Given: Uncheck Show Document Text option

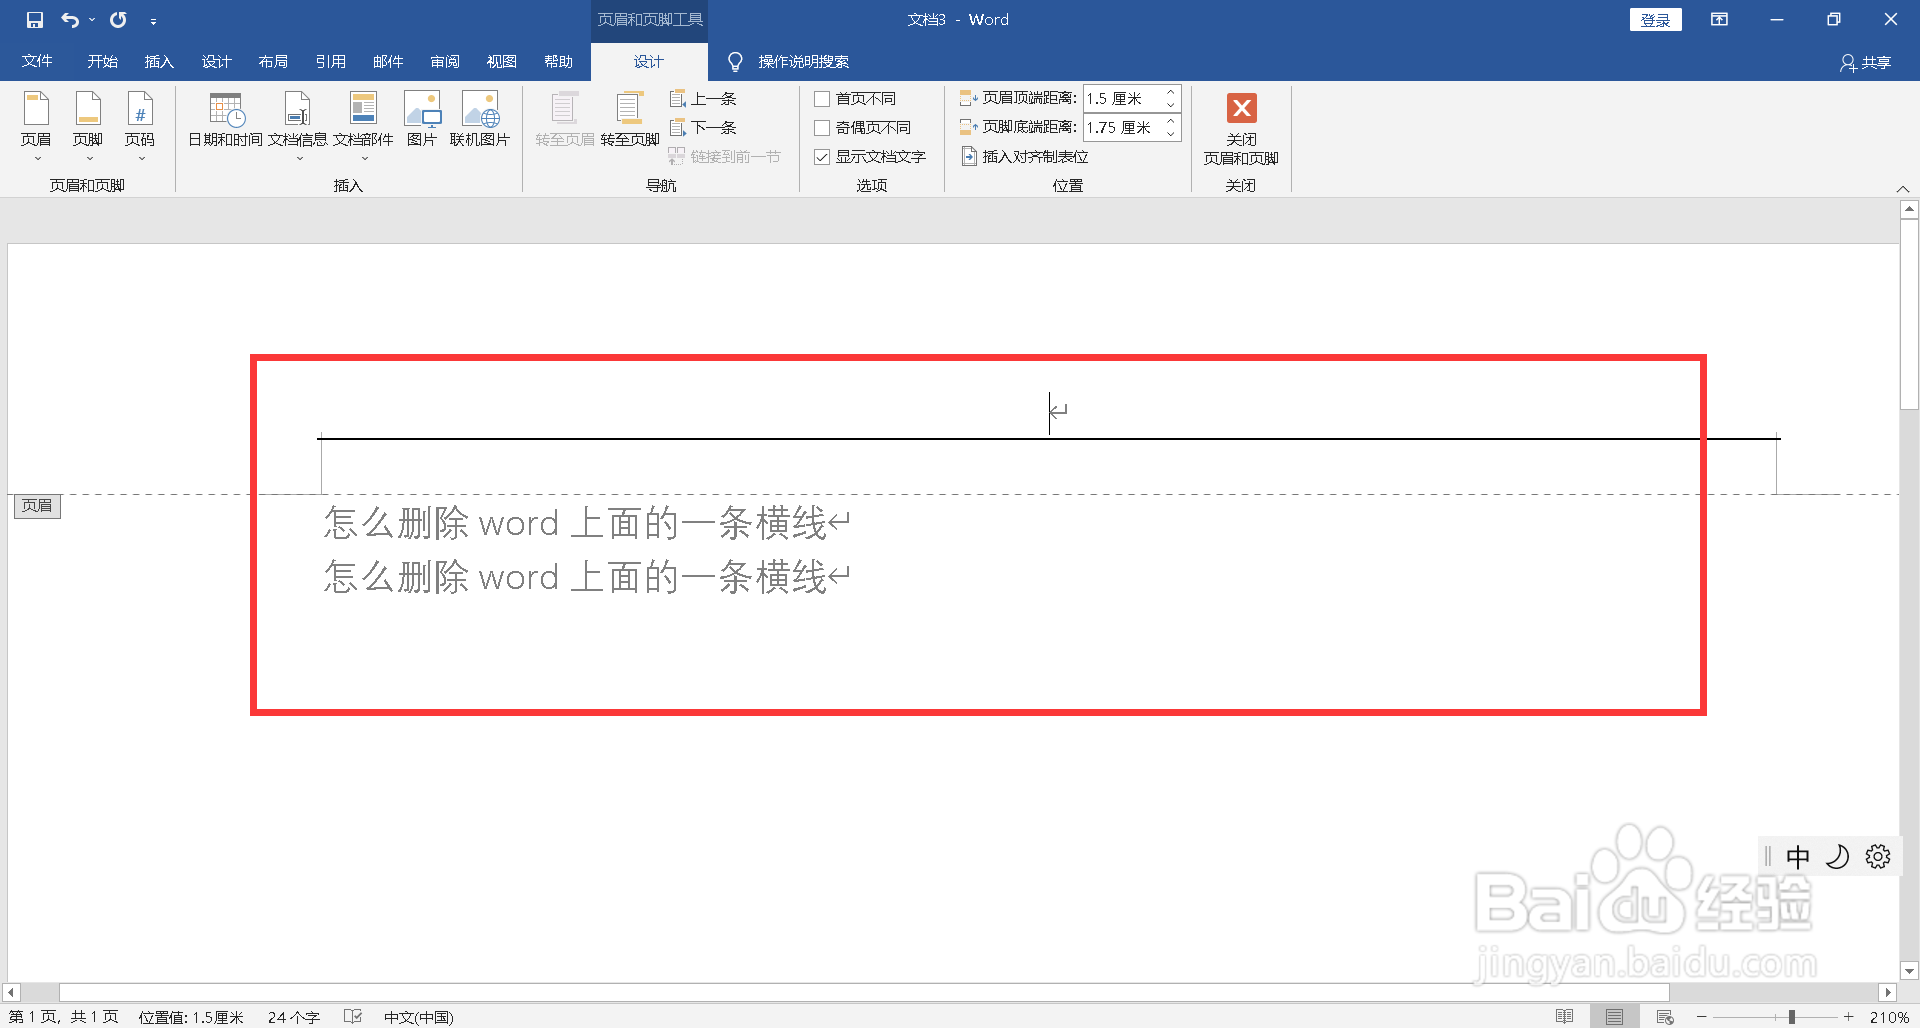Looking at the screenshot, I should (x=823, y=156).
